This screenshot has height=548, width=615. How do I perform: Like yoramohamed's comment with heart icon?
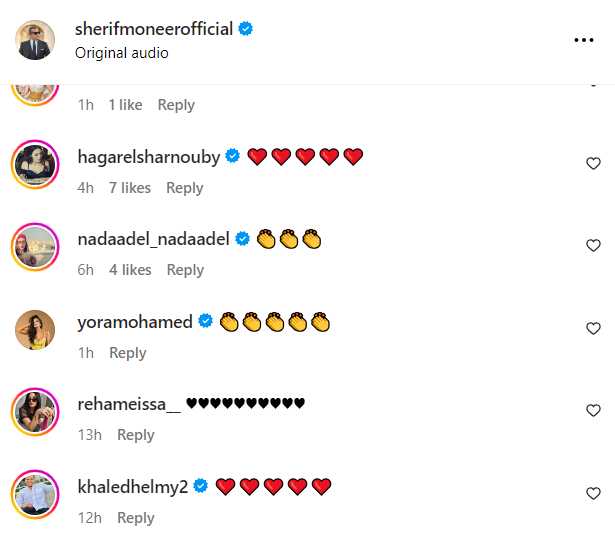[x=593, y=329]
